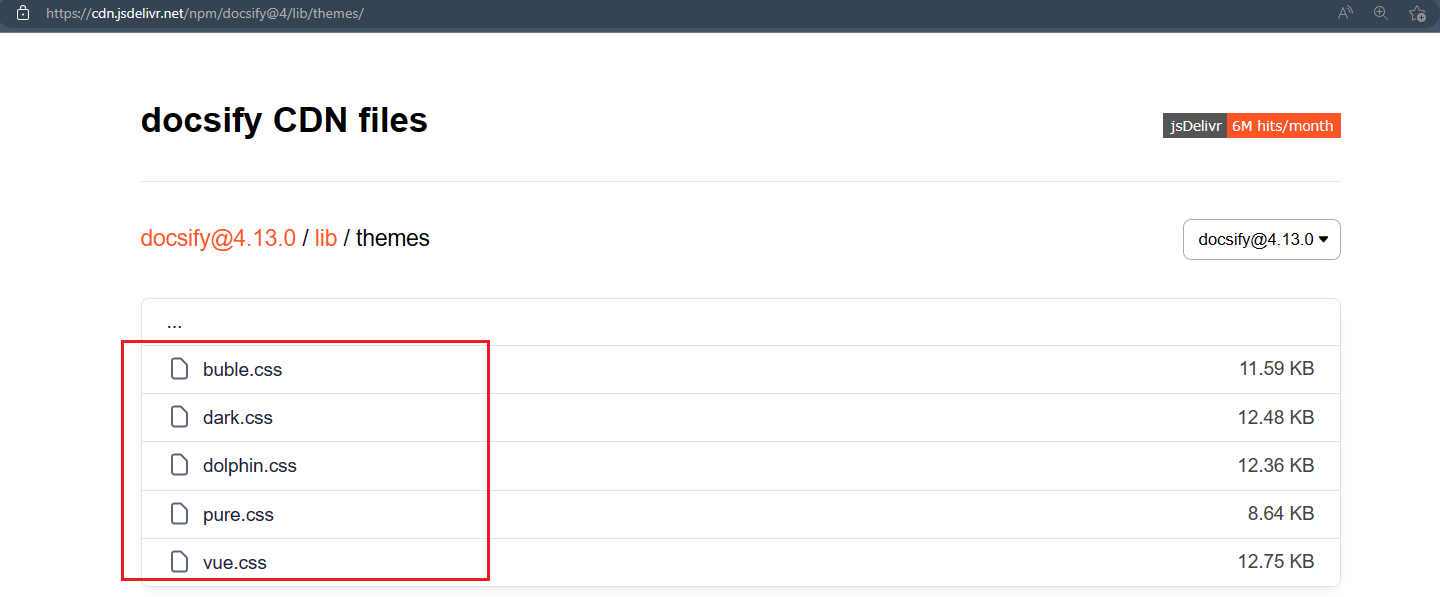Open the vue.css theme file
This screenshot has width=1440, height=597.
click(x=234, y=562)
